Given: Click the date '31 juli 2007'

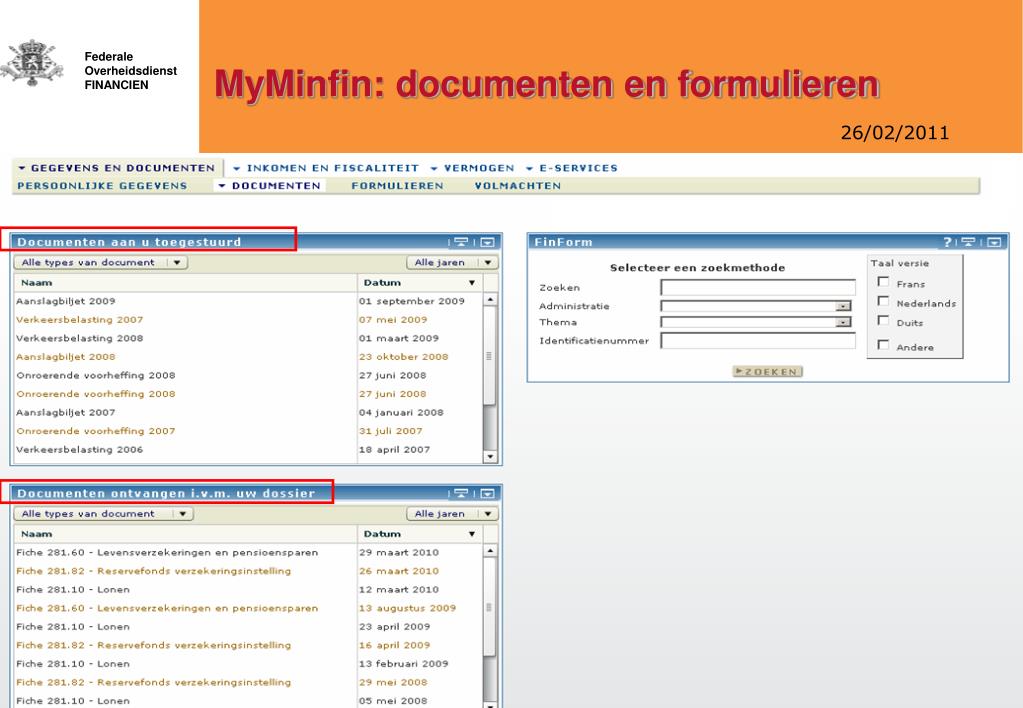Looking at the screenshot, I should (391, 431).
